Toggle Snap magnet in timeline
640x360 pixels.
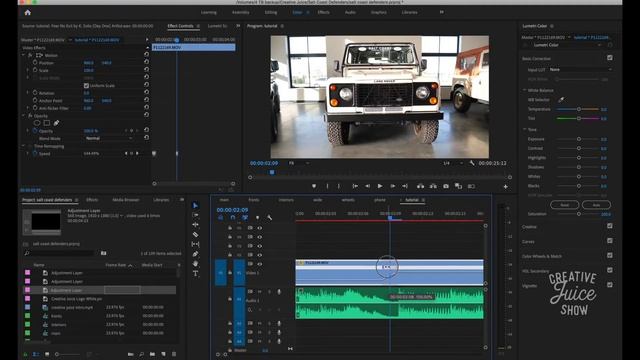pos(233,218)
